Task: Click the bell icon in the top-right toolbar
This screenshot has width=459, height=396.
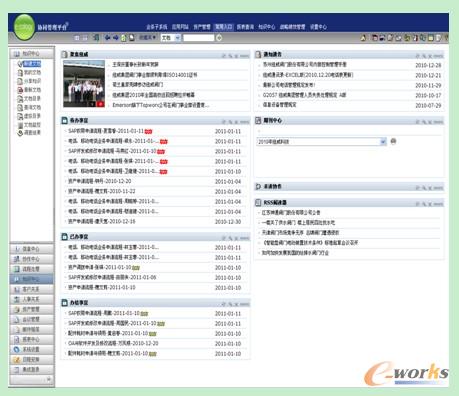Action: tap(363, 38)
